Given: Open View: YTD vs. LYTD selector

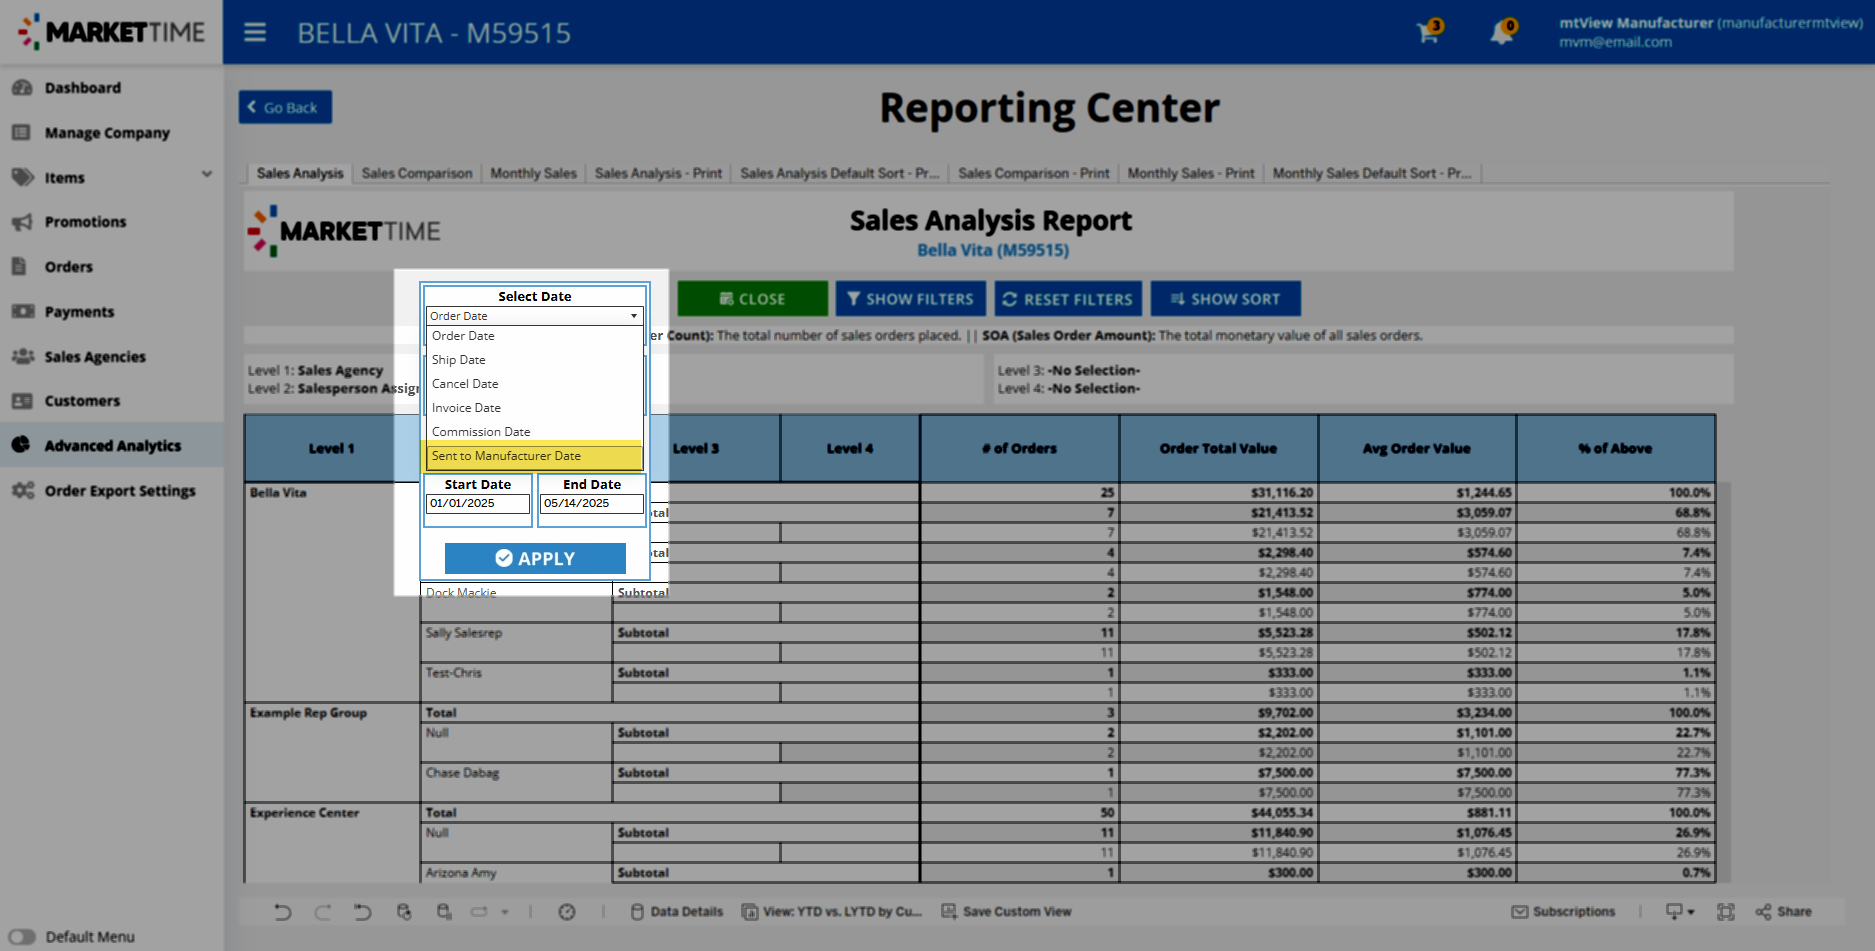Looking at the screenshot, I should click(x=832, y=912).
